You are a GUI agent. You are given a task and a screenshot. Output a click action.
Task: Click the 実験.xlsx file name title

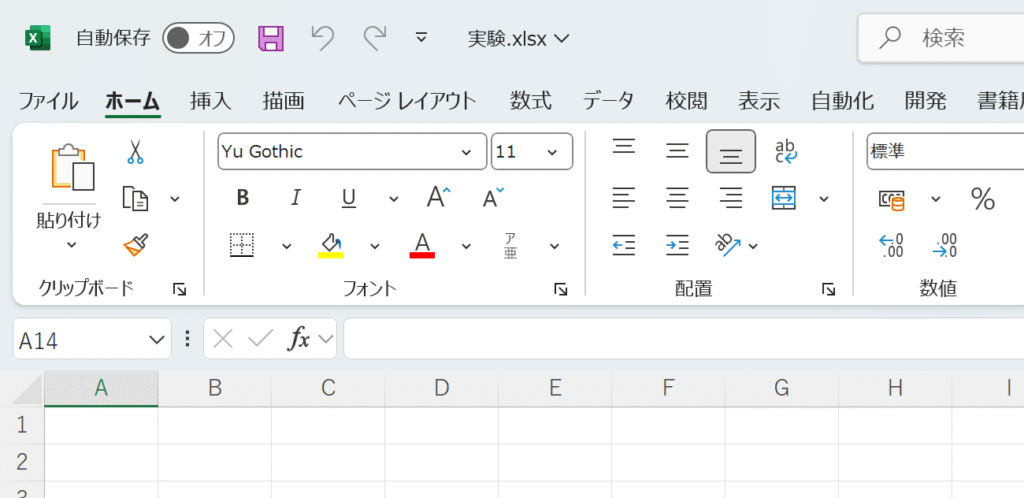click(518, 38)
